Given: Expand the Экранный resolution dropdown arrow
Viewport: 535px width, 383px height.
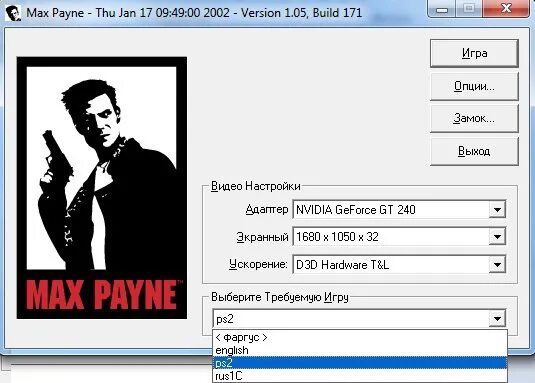Looking at the screenshot, I should click(497, 237).
